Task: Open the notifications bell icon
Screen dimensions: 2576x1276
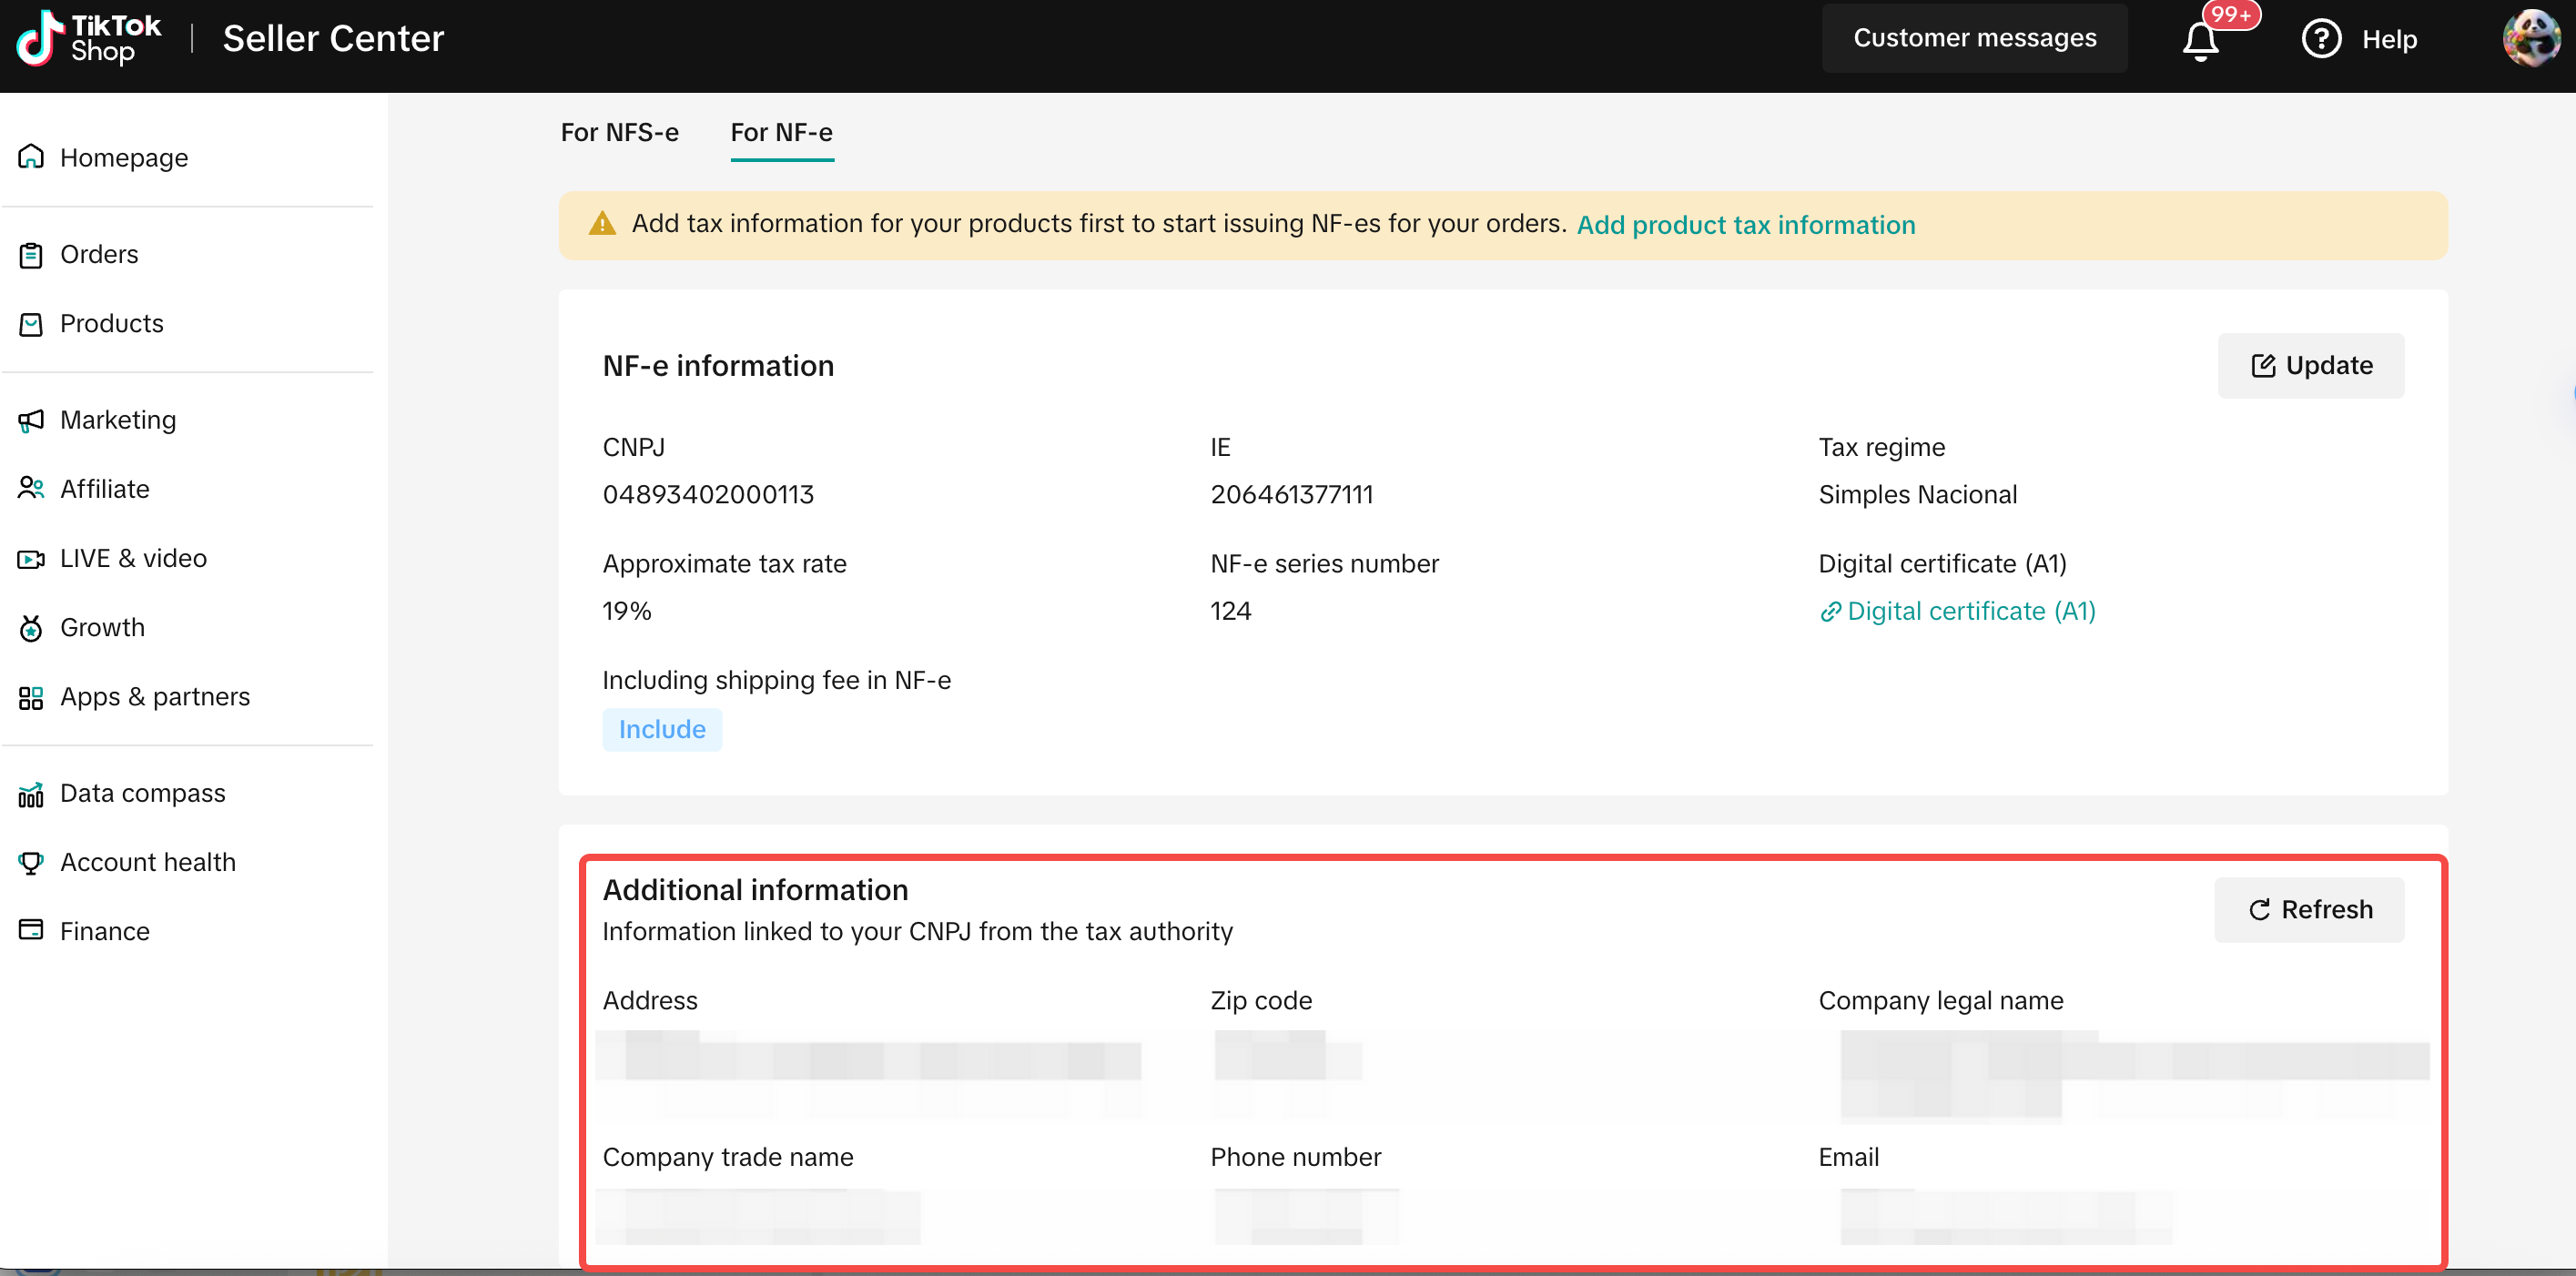Action: [x=2200, y=40]
